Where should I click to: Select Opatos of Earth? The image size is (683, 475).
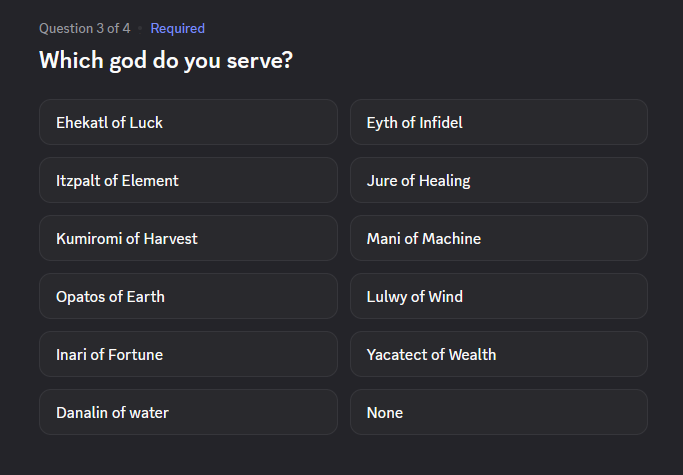point(188,297)
